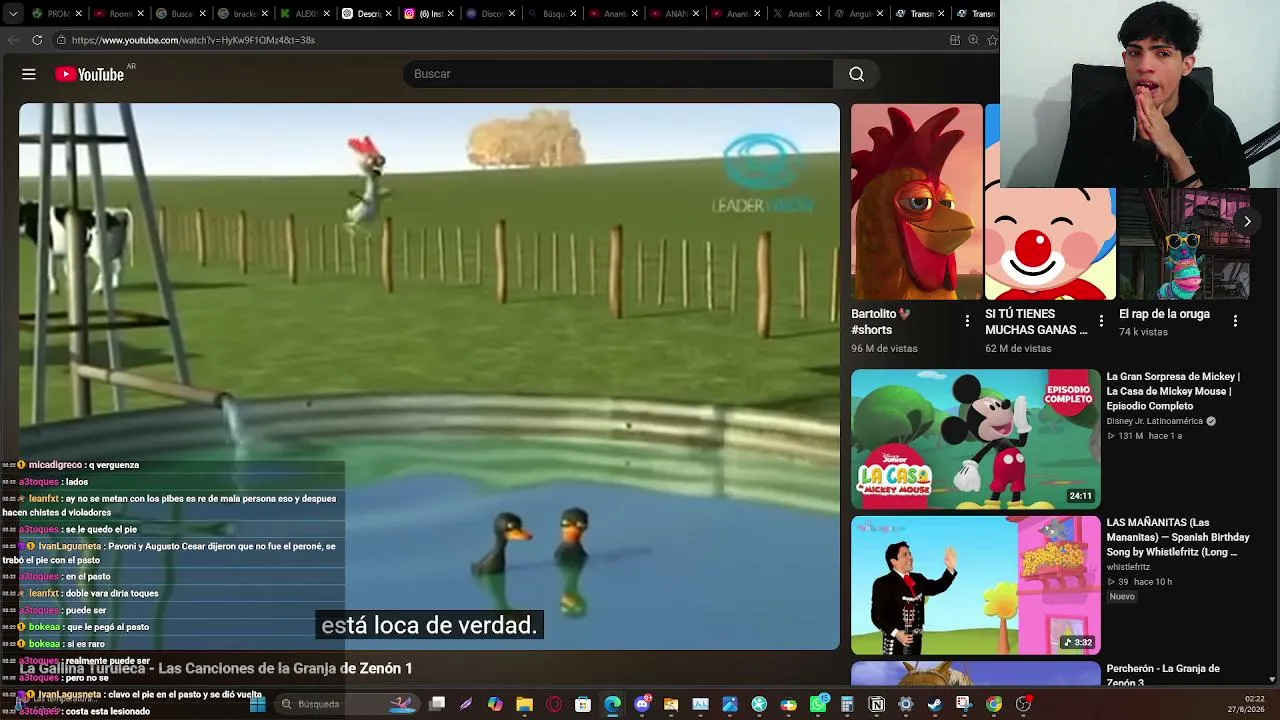Play the Mickey Mouse episode thumbnail
Screen dimensions: 1280x720
(x=976, y=439)
